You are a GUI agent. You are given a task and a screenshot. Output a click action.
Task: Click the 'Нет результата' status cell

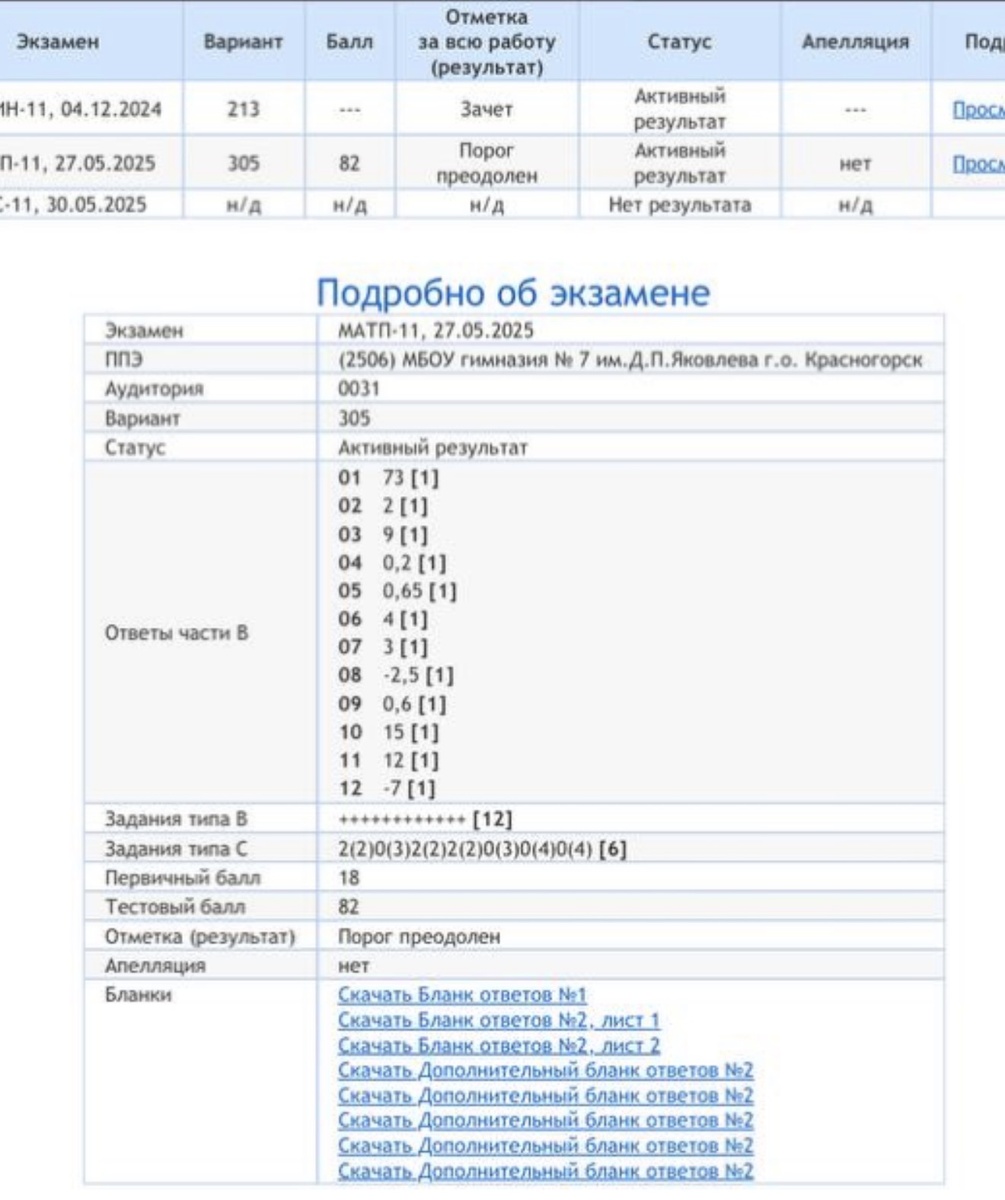681,205
